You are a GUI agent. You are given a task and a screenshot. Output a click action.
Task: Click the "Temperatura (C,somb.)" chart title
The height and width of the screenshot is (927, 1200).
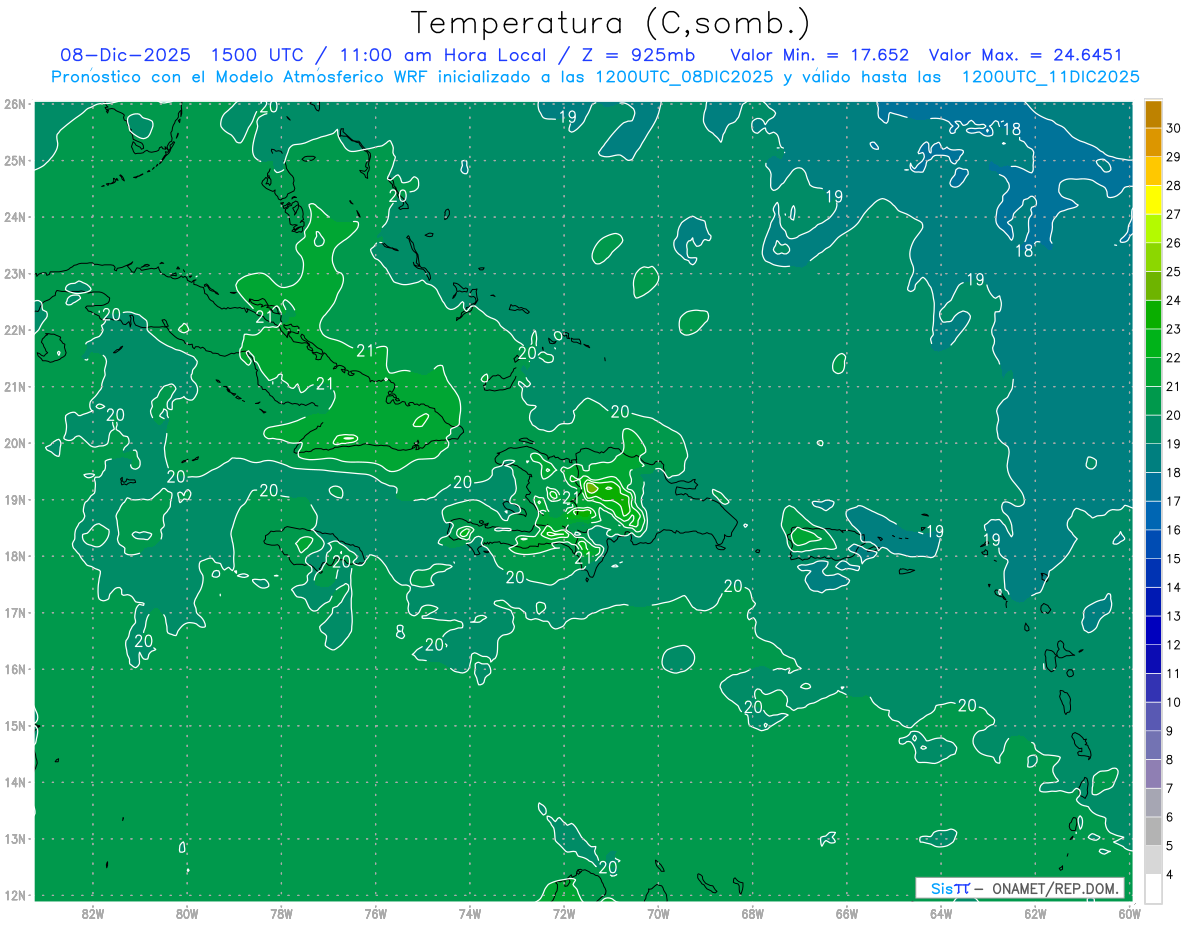pyautogui.click(x=611, y=23)
